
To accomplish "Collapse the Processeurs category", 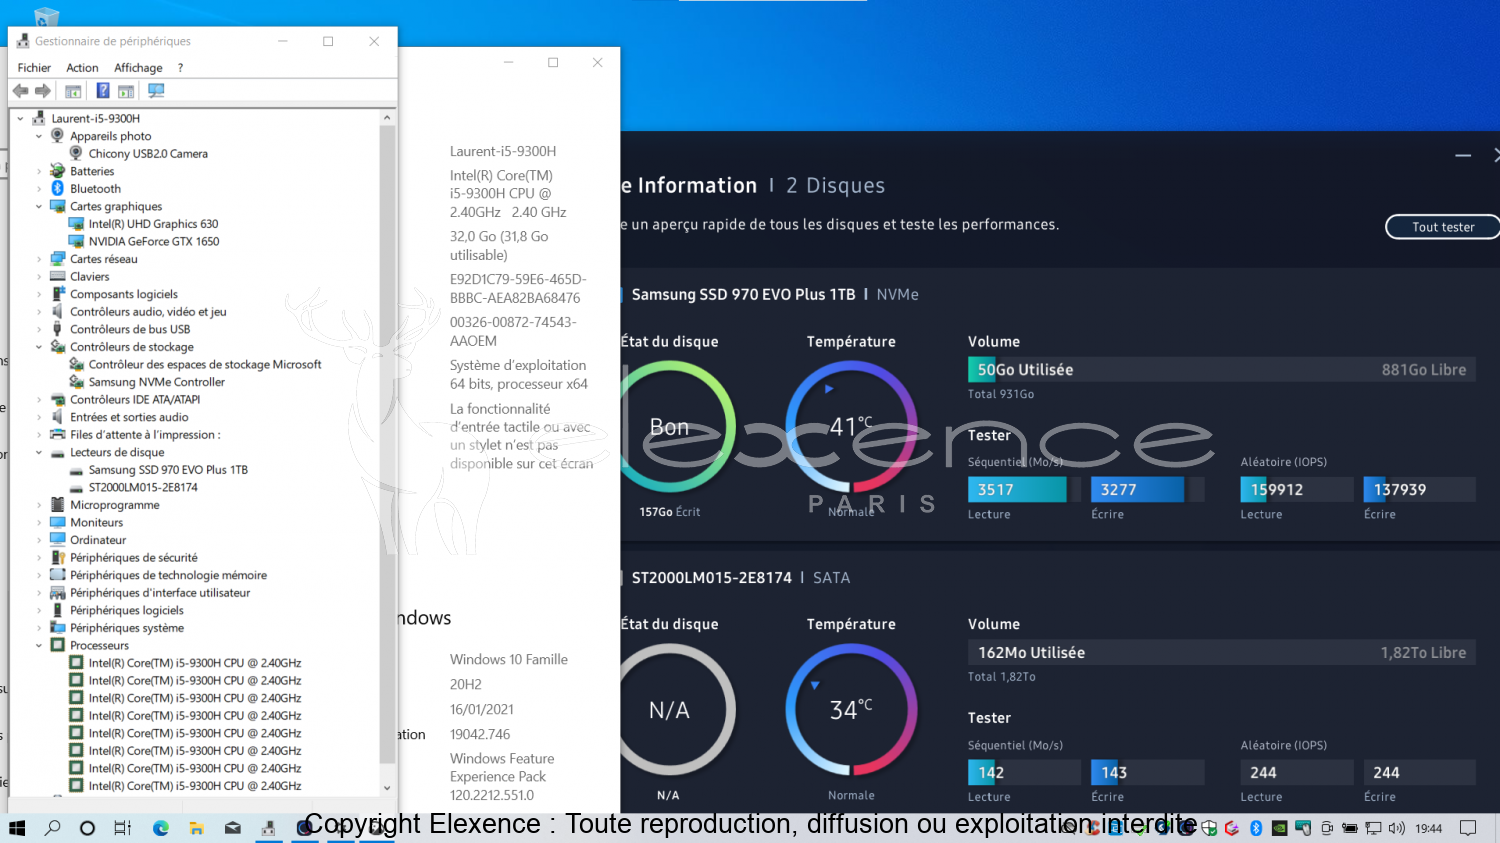I will (39, 646).
